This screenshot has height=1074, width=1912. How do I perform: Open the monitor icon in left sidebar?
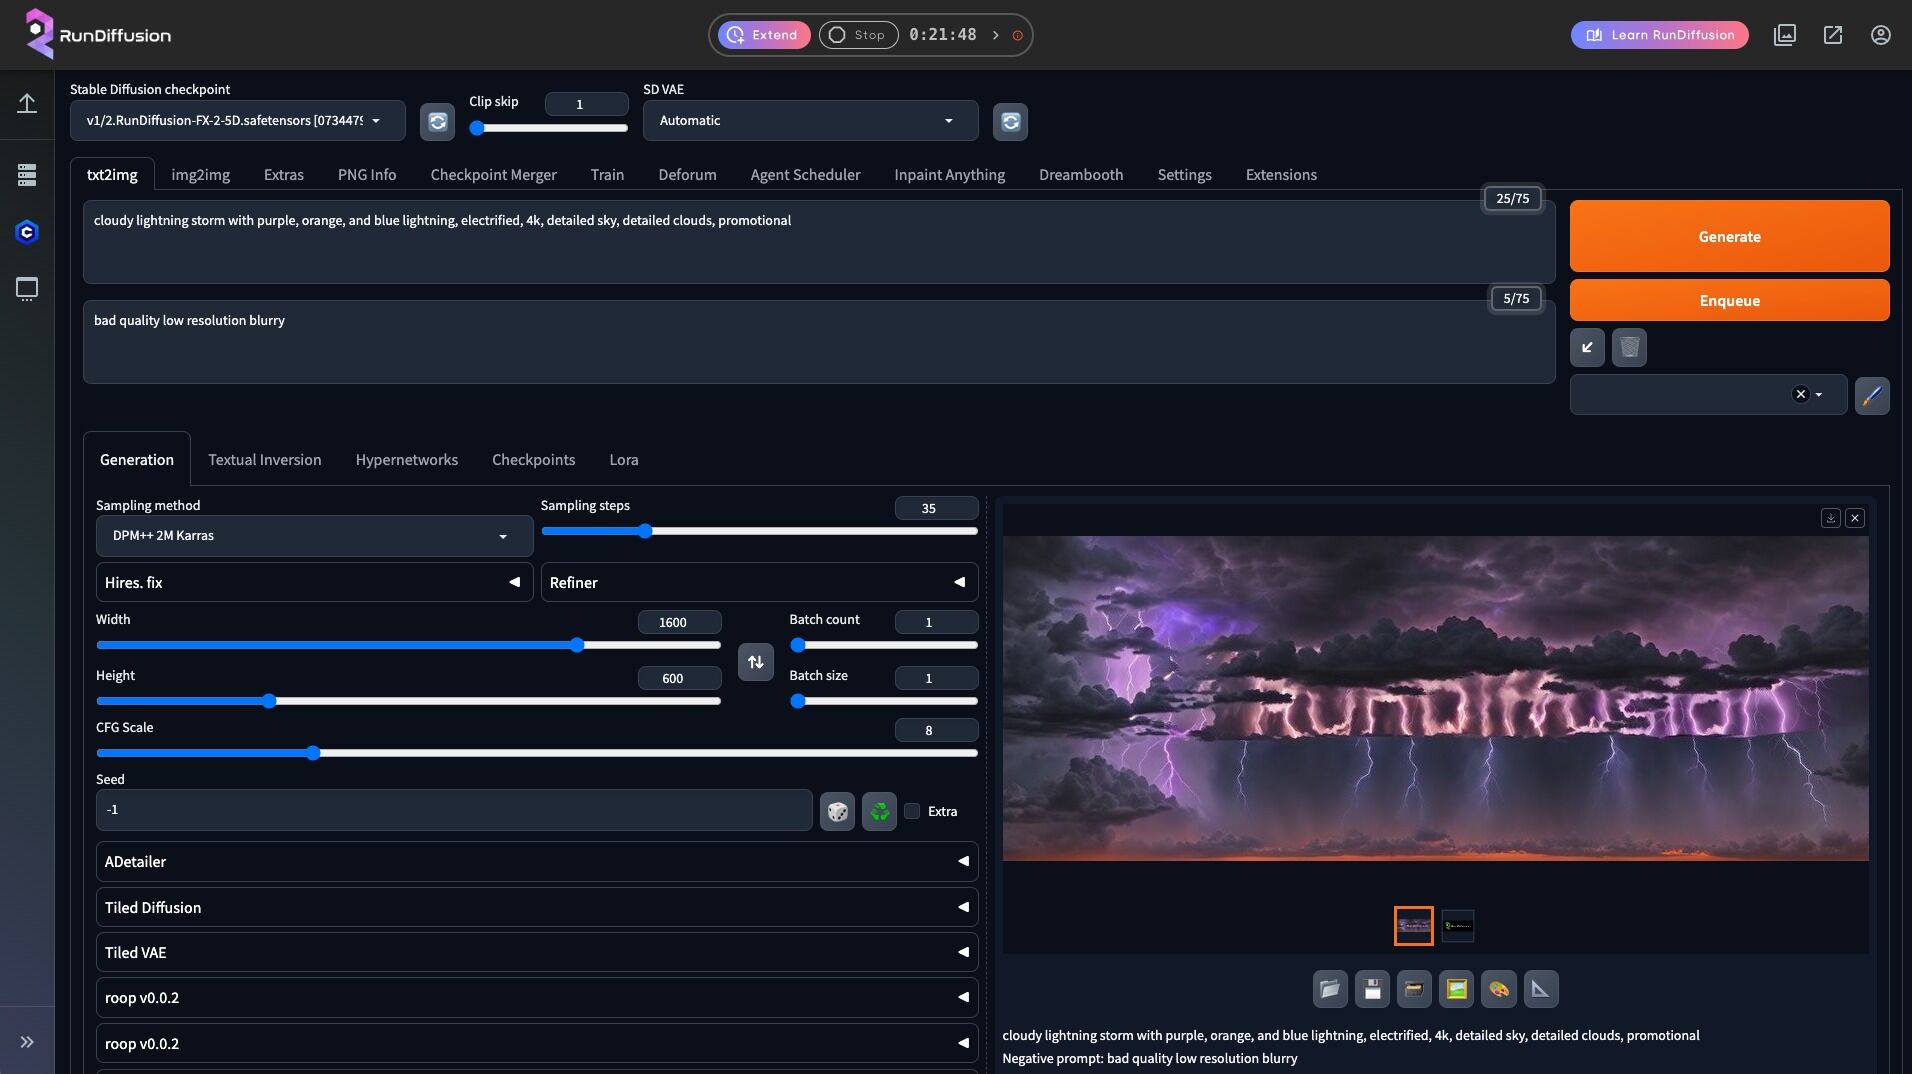(27, 289)
